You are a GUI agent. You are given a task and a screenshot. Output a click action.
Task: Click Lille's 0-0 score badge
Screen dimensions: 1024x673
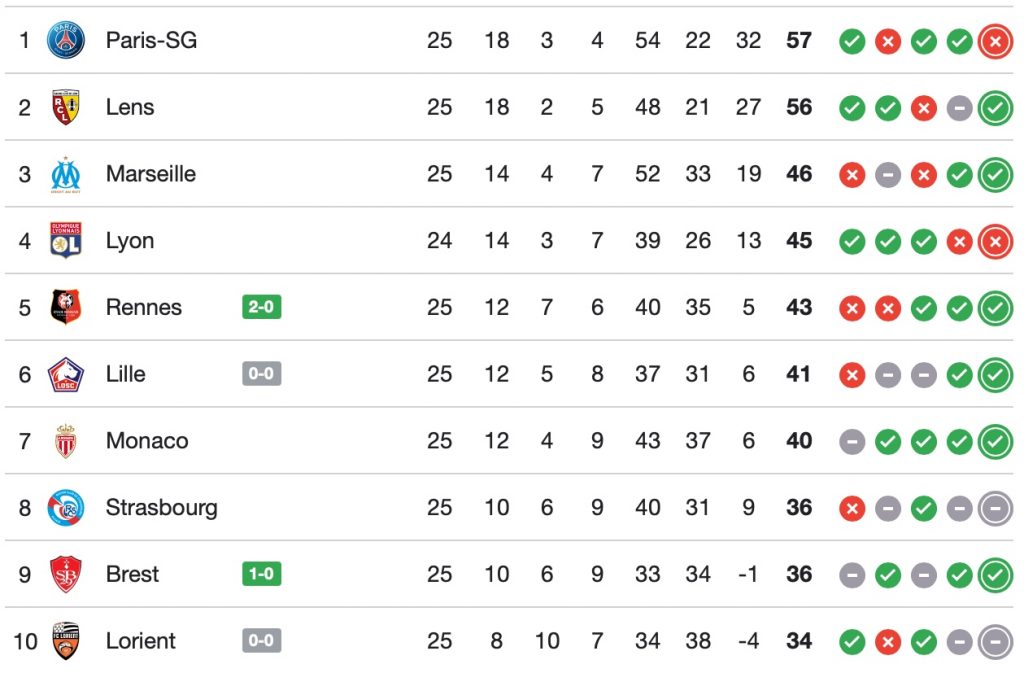tap(261, 374)
